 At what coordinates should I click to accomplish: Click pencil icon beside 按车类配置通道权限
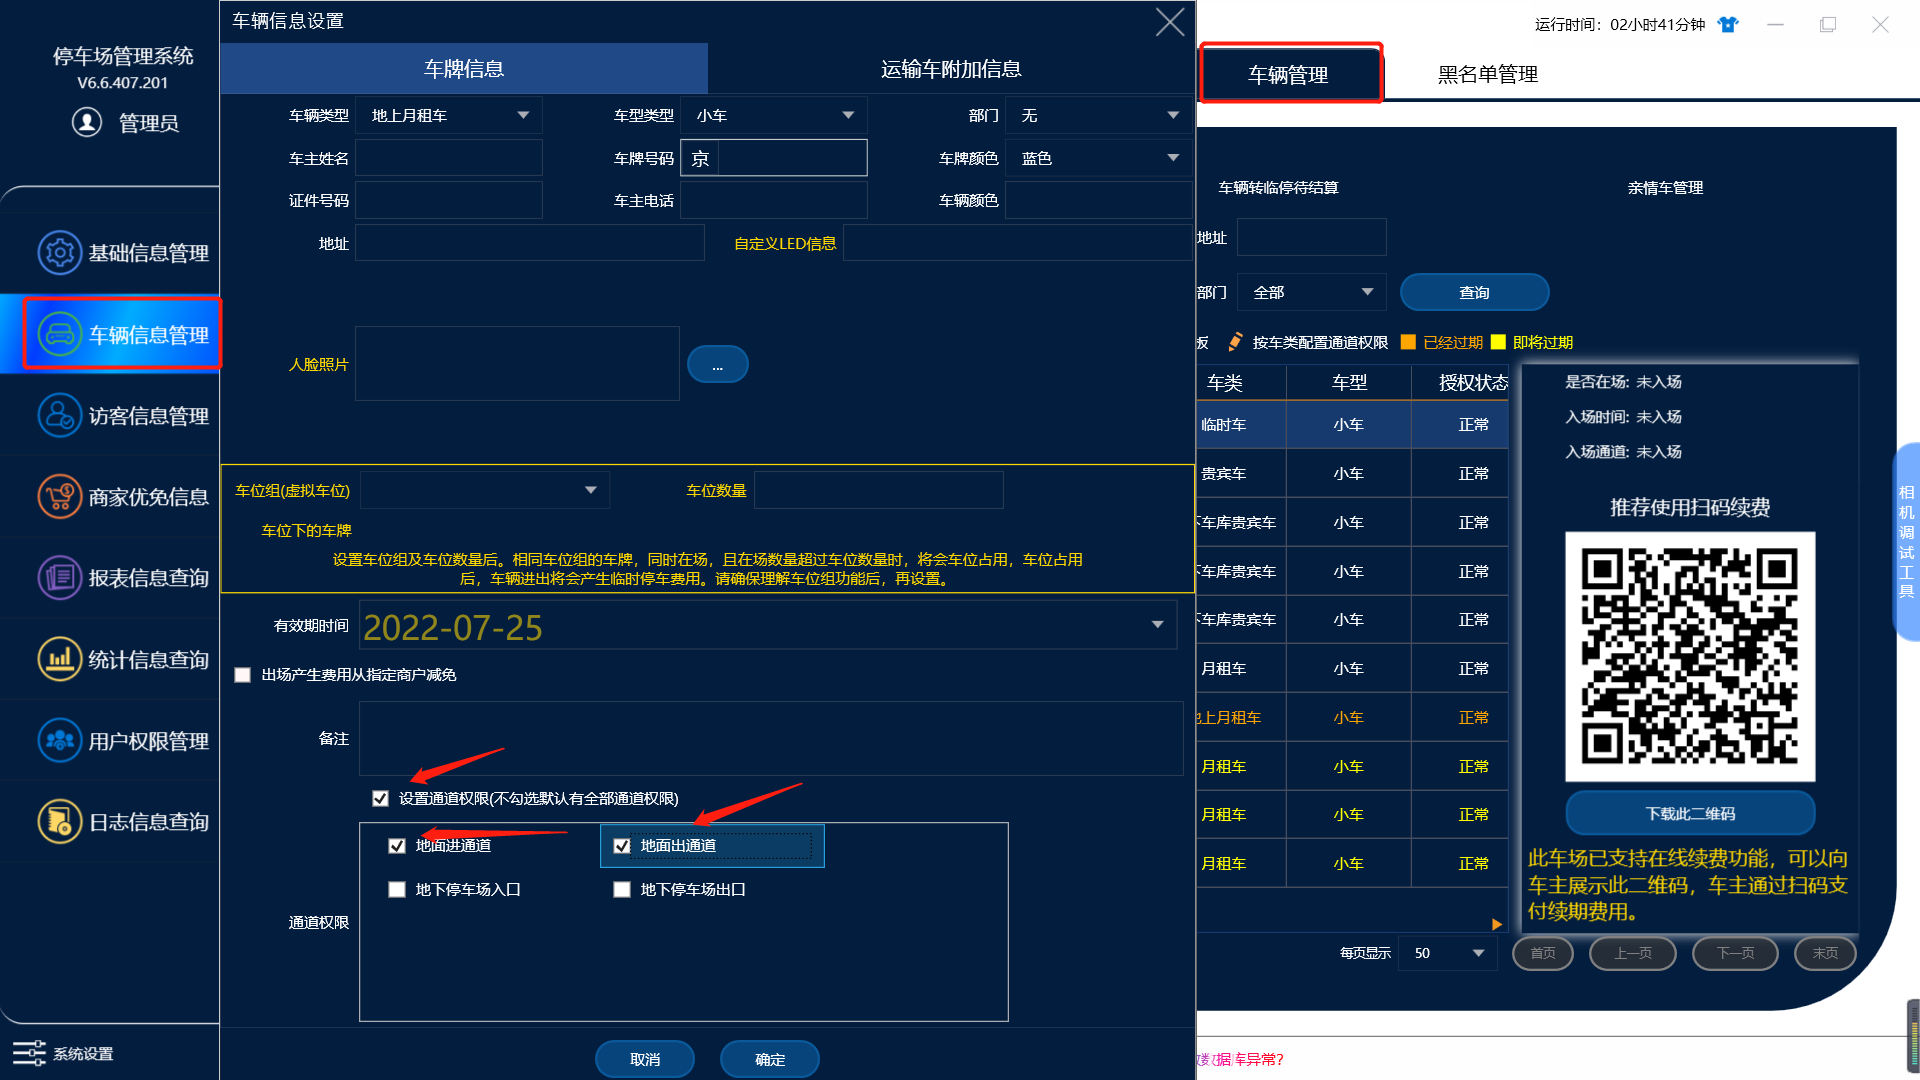click(x=1235, y=342)
